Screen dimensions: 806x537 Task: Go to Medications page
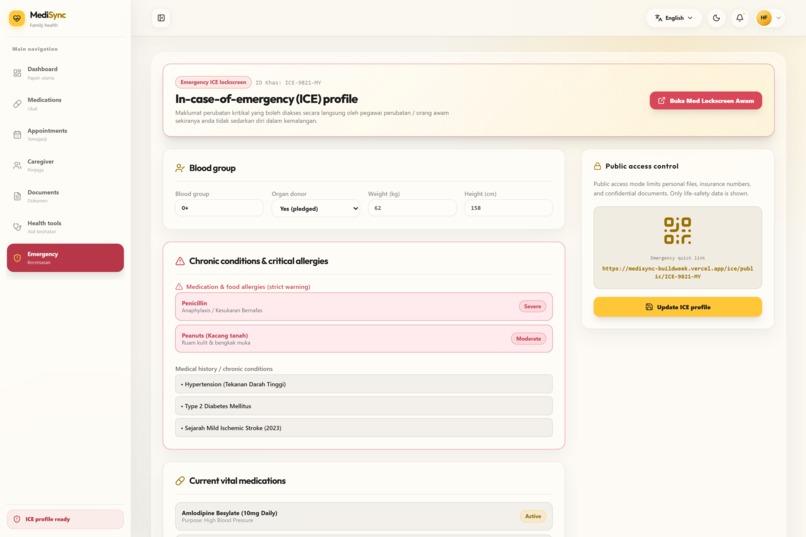tap(65, 104)
